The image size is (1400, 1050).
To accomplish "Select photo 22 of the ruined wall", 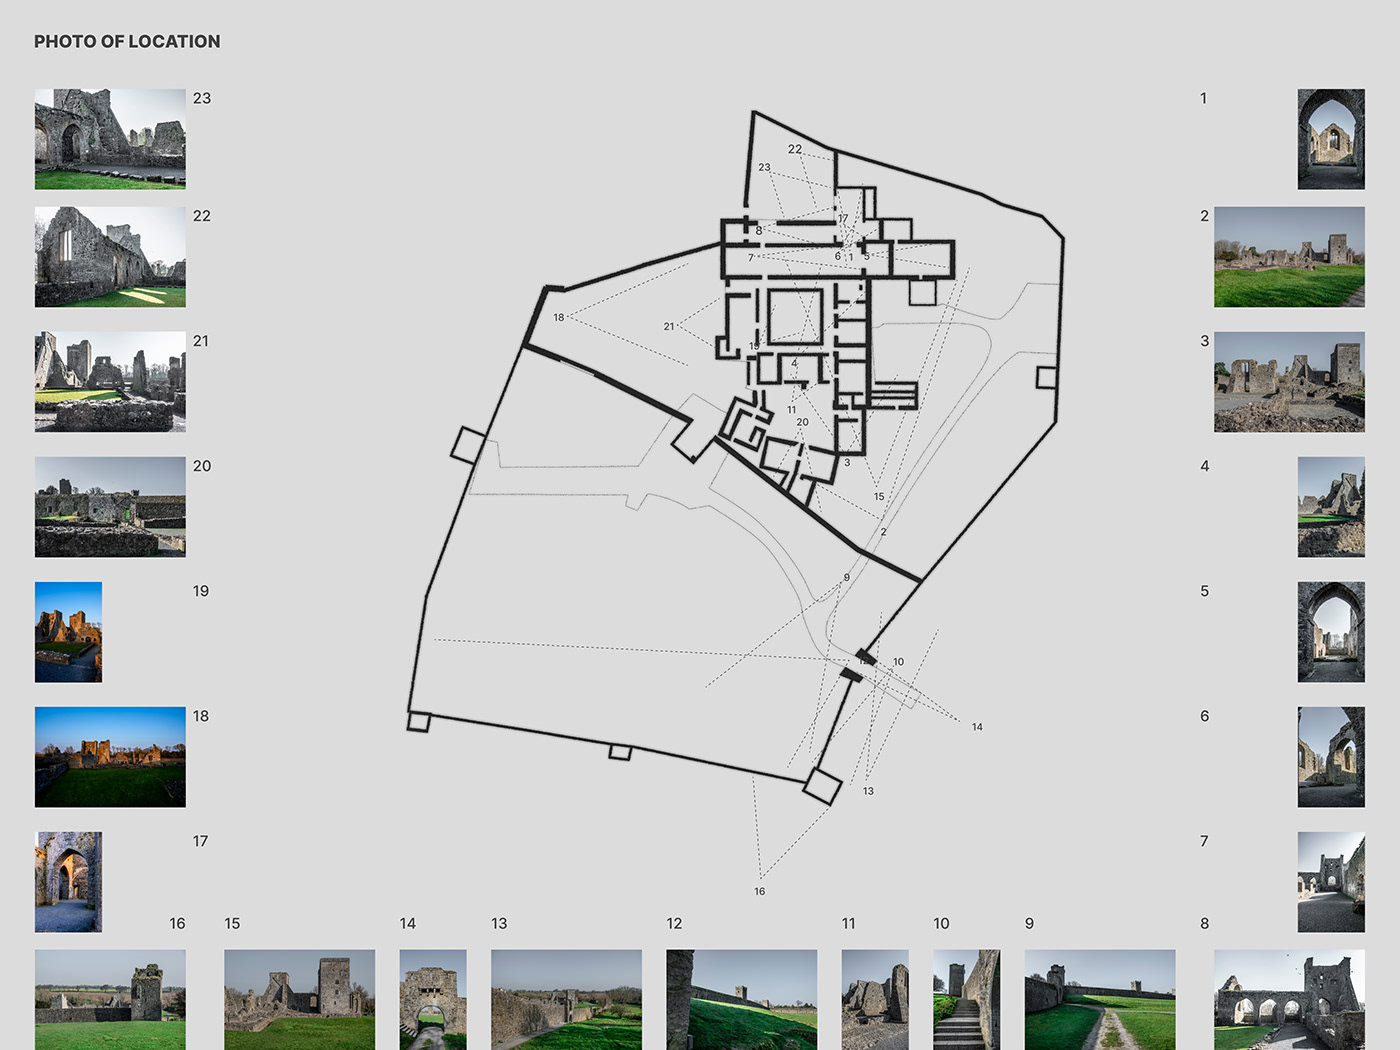I will [110, 257].
